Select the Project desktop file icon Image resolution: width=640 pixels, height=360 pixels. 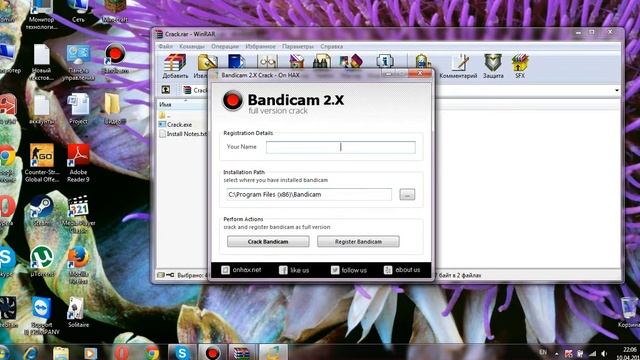pyautogui.click(x=78, y=109)
